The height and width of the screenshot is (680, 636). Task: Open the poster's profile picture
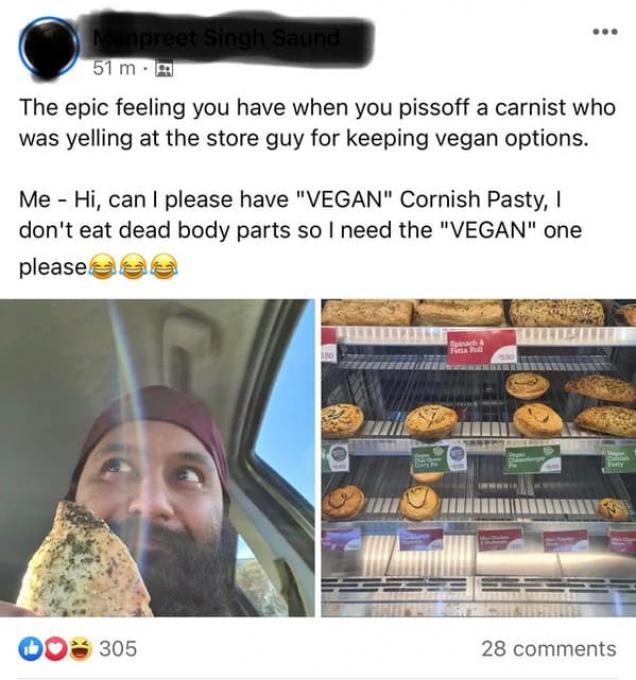48,46
